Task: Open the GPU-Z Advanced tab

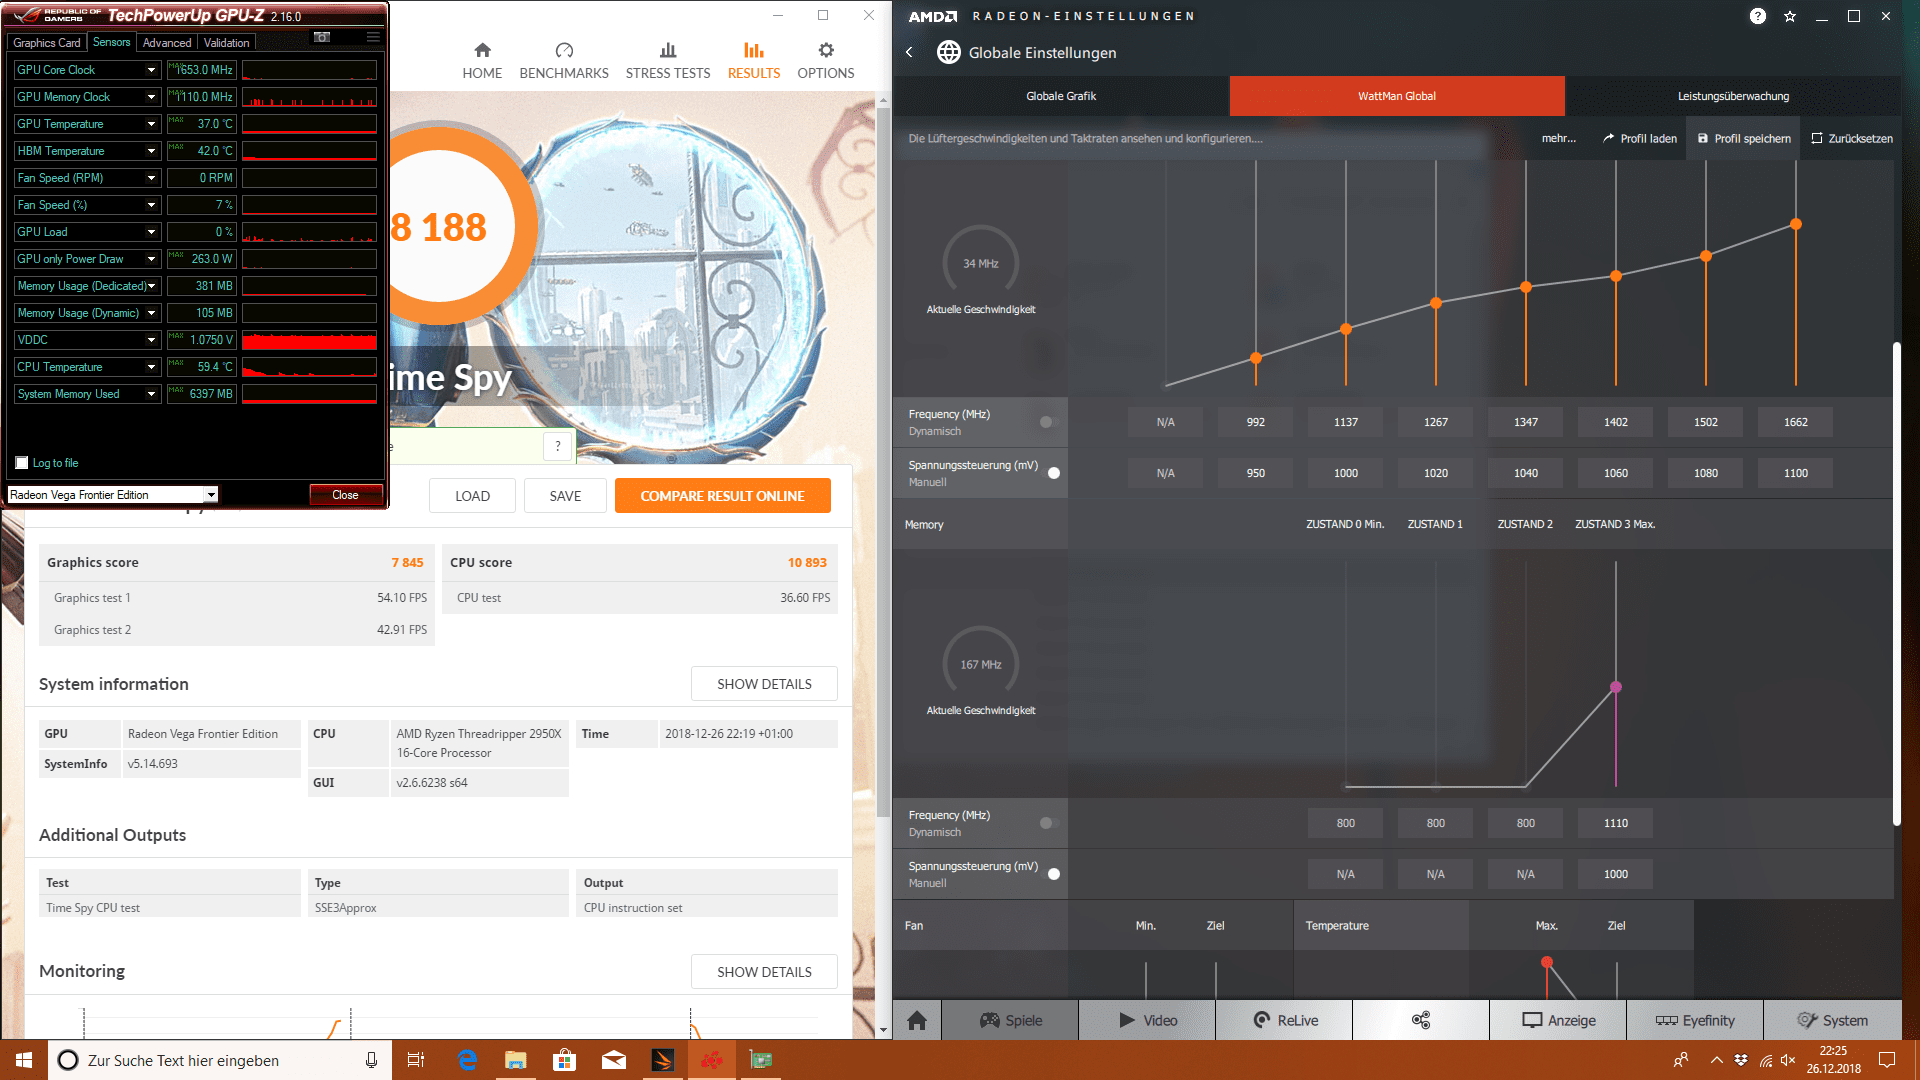Action: (166, 43)
